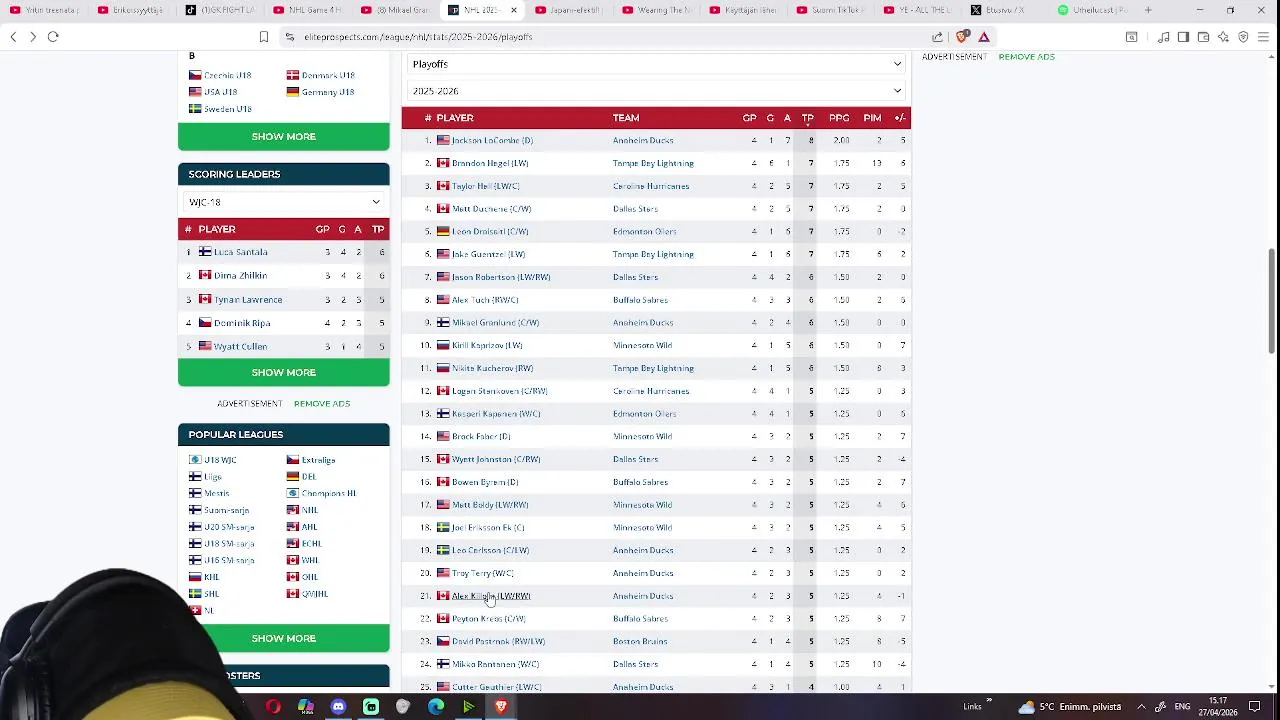
Task: Sort the stats table by PPG column
Action: click(x=839, y=118)
